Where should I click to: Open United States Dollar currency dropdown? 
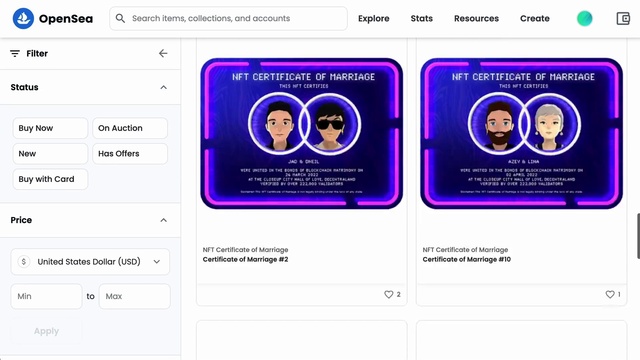pyautogui.click(x=90, y=262)
